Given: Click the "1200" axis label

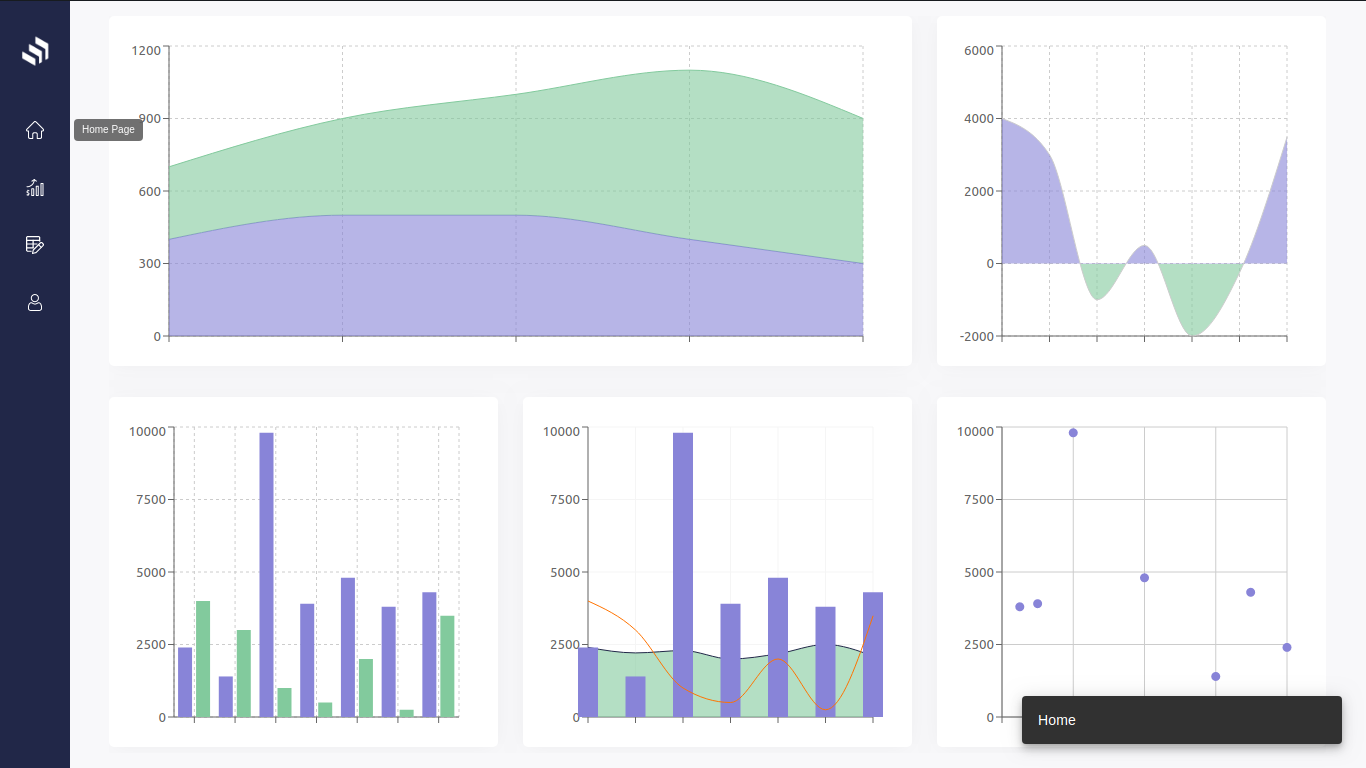Looking at the screenshot, I should (145, 49).
